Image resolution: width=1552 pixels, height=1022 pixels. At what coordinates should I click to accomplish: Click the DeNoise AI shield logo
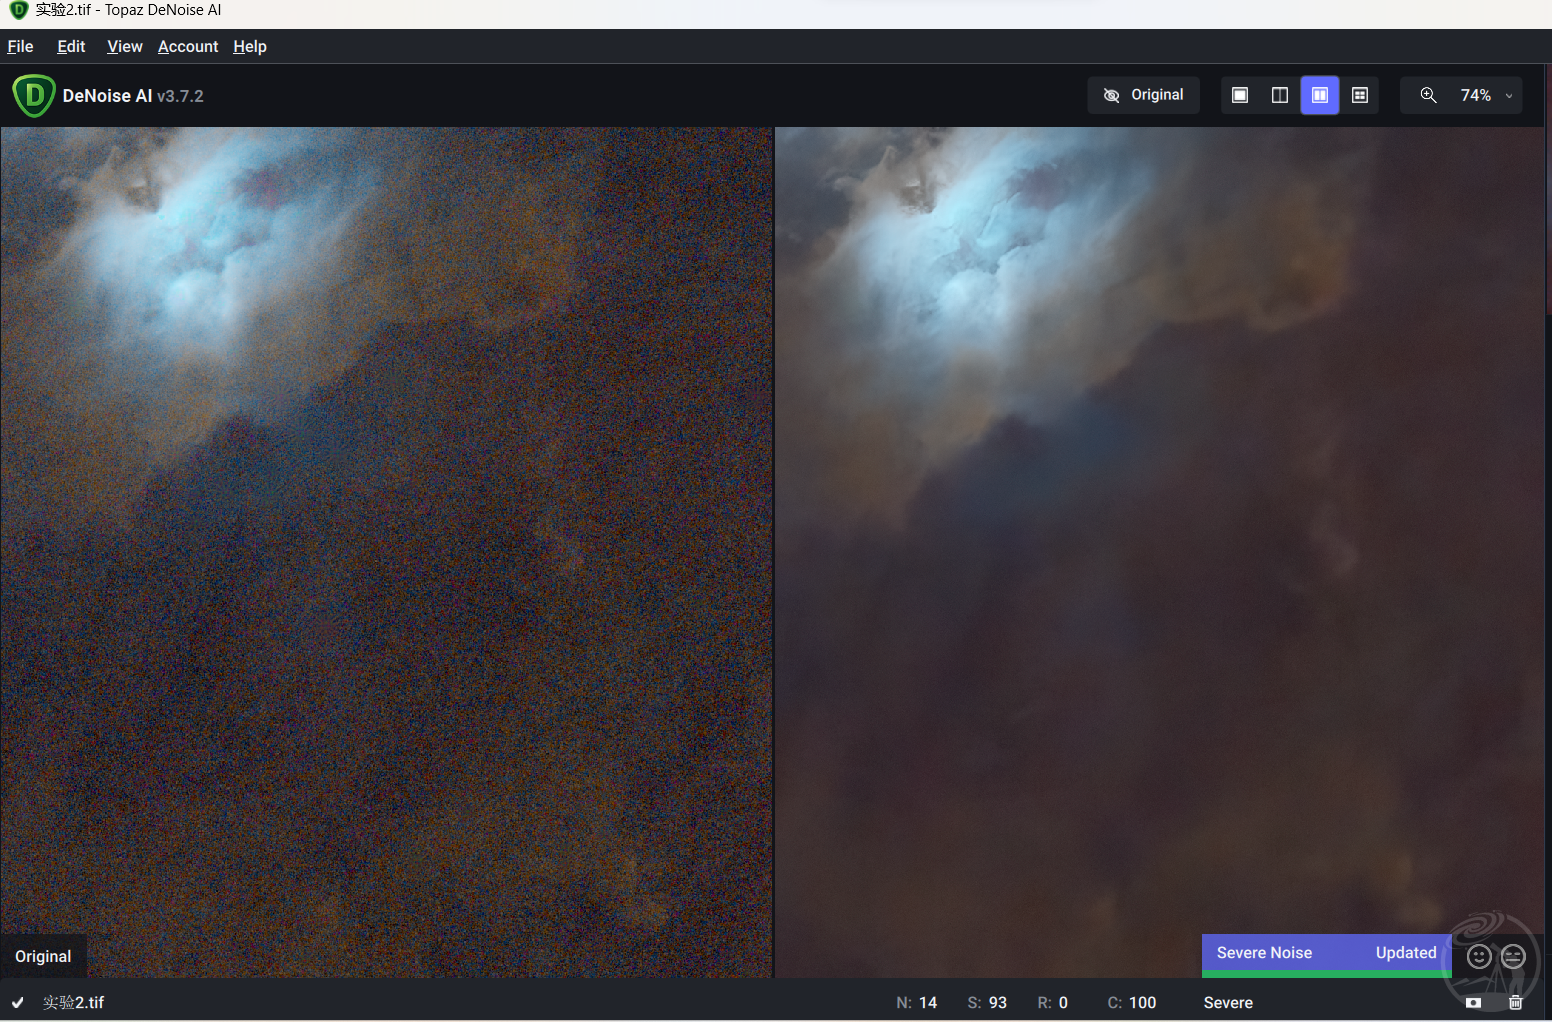33,96
